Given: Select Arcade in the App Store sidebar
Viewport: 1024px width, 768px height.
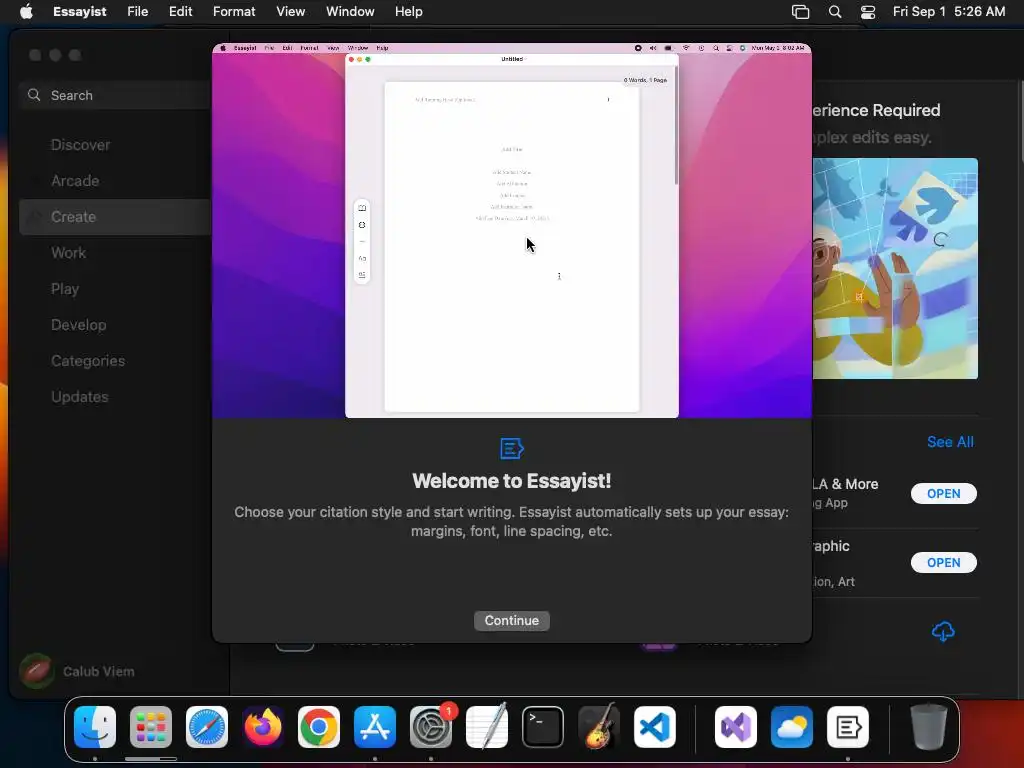Looking at the screenshot, I should coord(75,181).
